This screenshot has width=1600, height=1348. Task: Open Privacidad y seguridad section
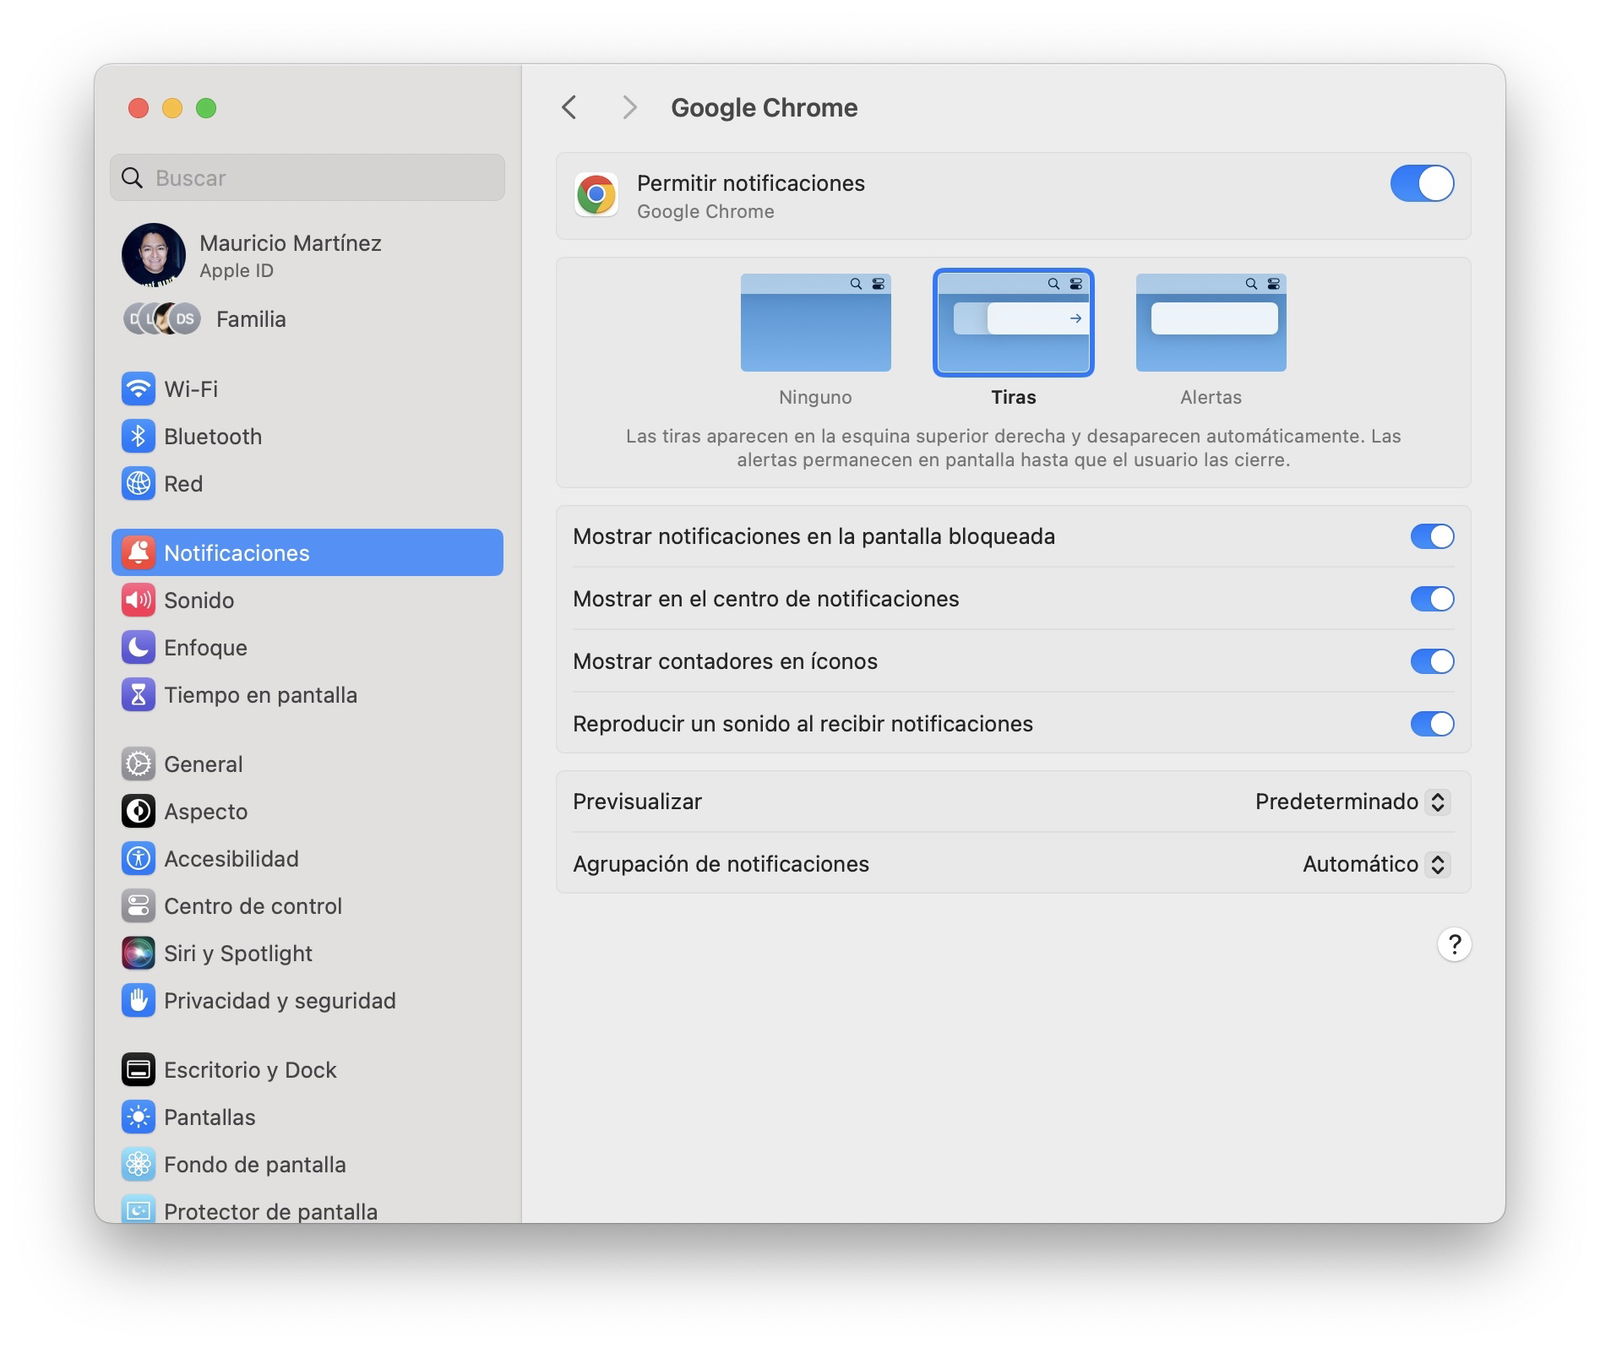click(307, 1001)
